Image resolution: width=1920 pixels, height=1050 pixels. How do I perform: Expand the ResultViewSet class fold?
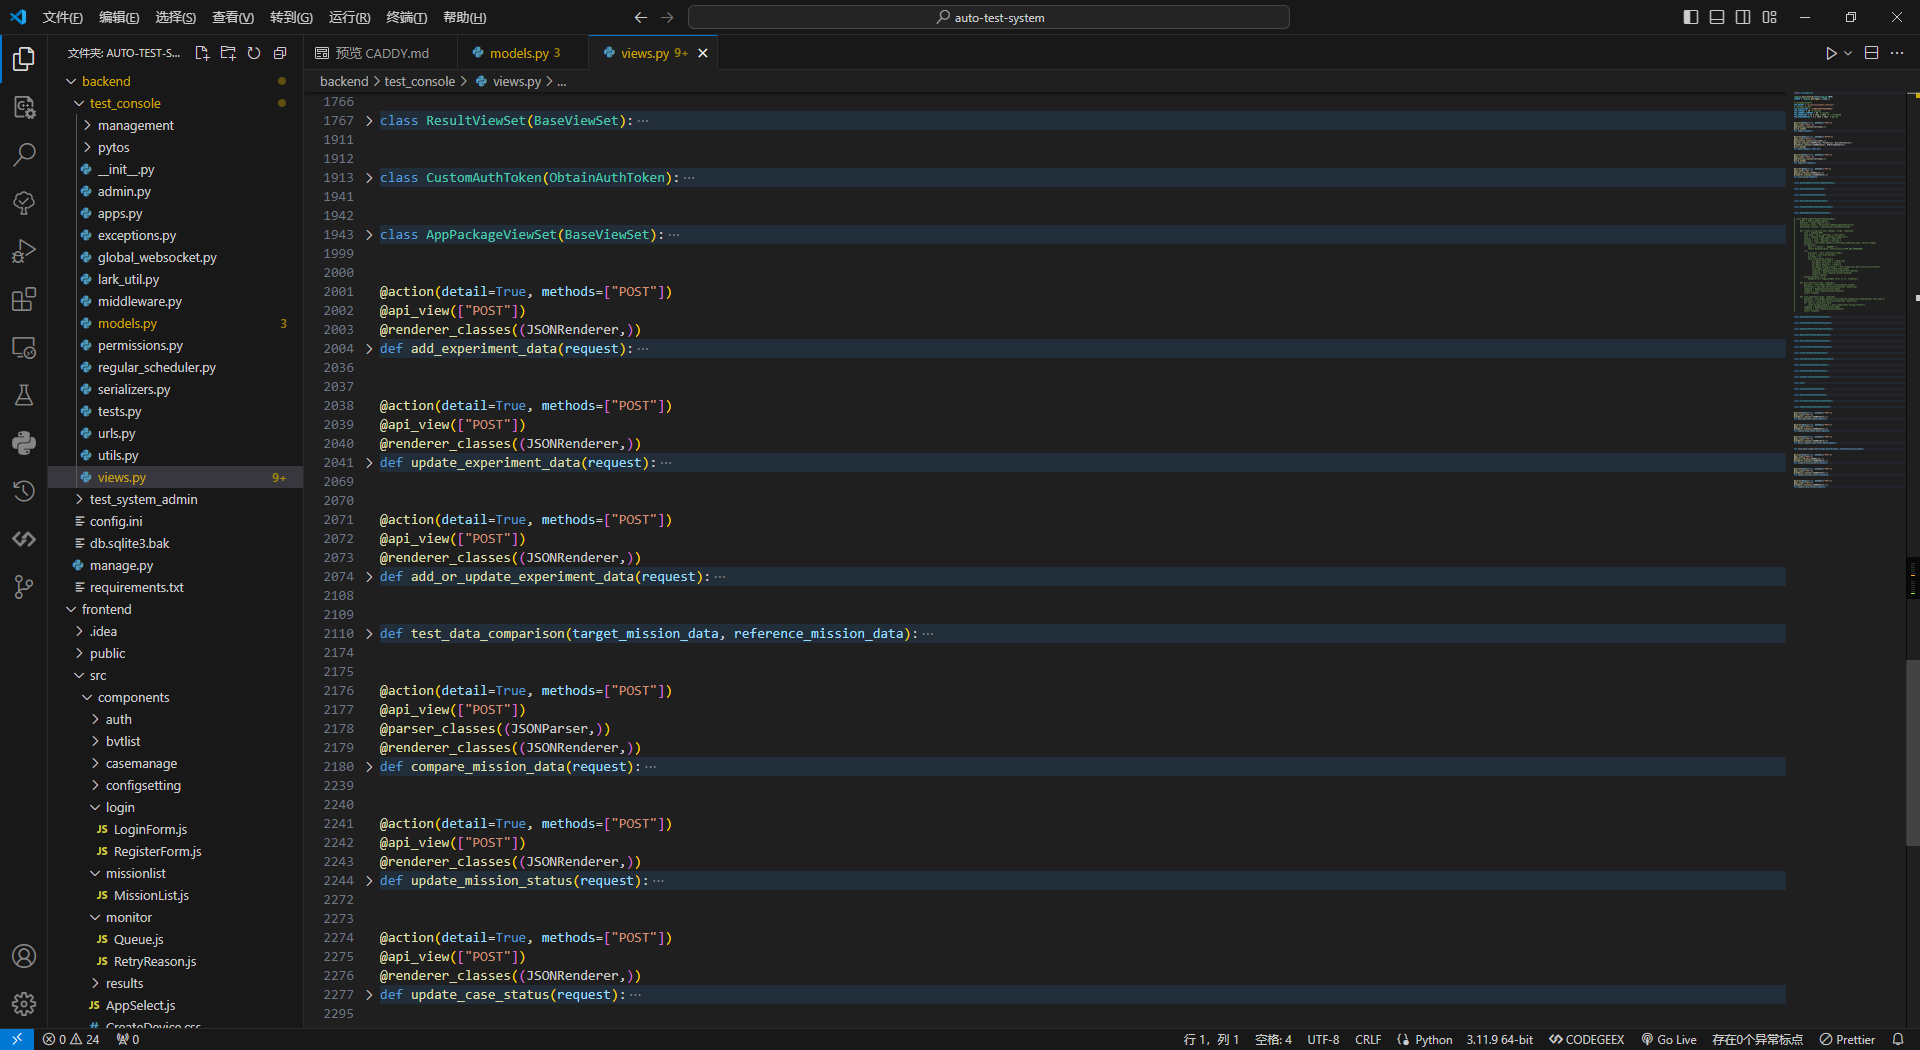coord(369,121)
